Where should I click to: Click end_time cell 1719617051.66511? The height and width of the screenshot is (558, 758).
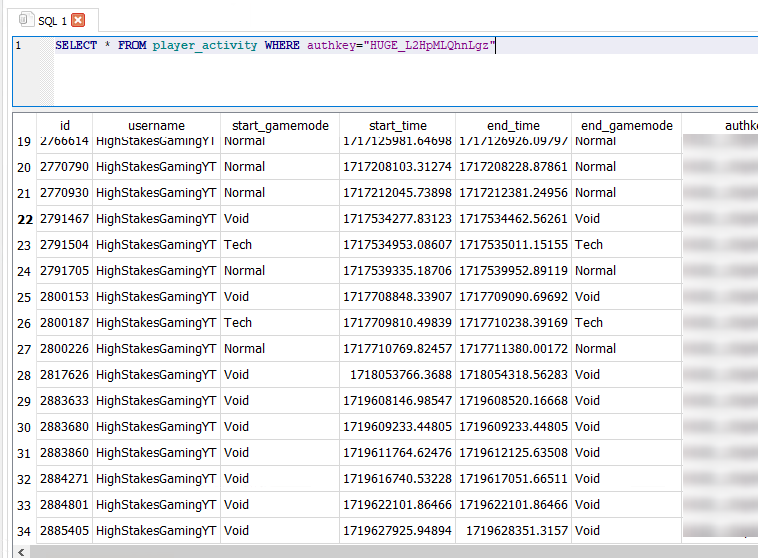(x=513, y=479)
